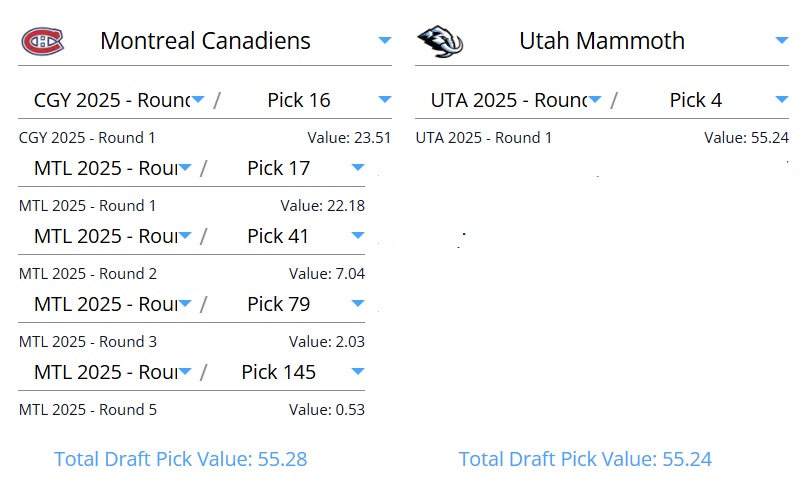This screenshot has width=808, height=490.
Task: Expand the CGY 2025 round selector
Action: point(198,100)
